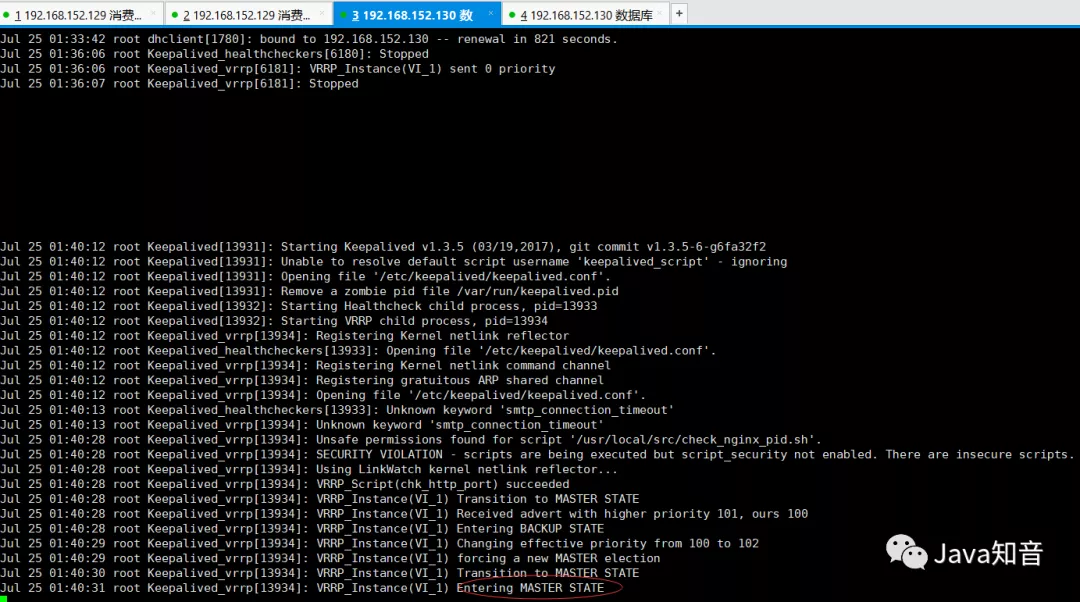Close active tab 3 with its X

click(x=490, y=13)
